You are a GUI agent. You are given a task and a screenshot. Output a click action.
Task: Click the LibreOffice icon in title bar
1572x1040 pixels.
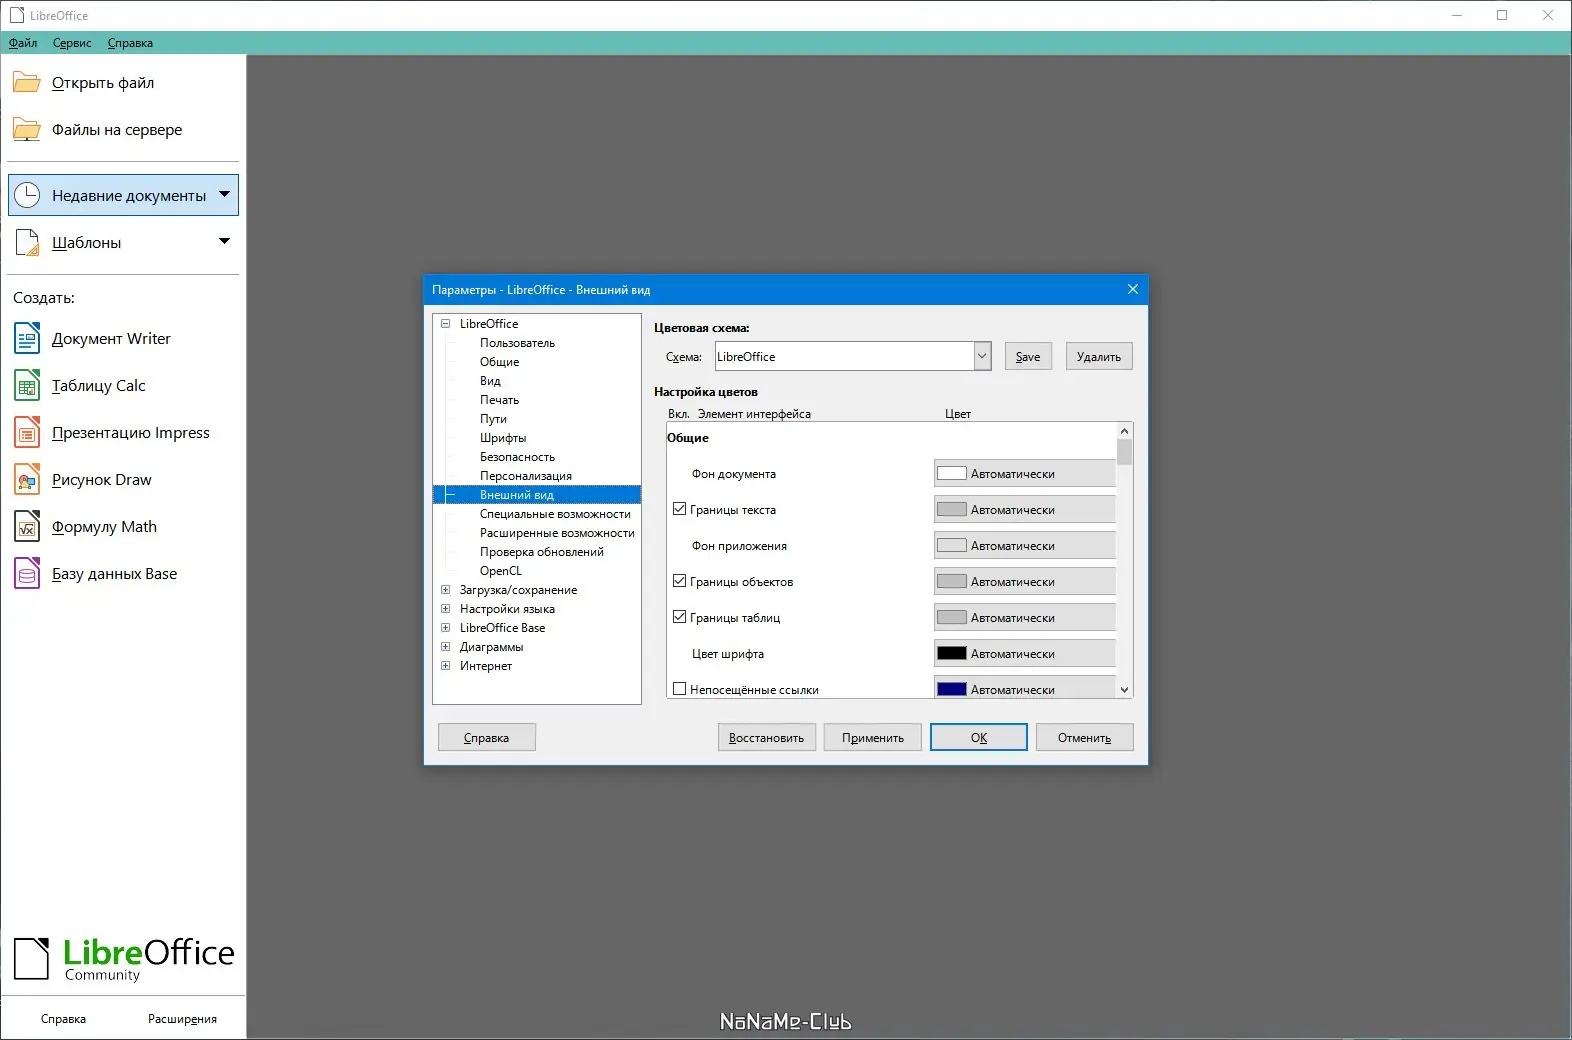click(16, 15)
